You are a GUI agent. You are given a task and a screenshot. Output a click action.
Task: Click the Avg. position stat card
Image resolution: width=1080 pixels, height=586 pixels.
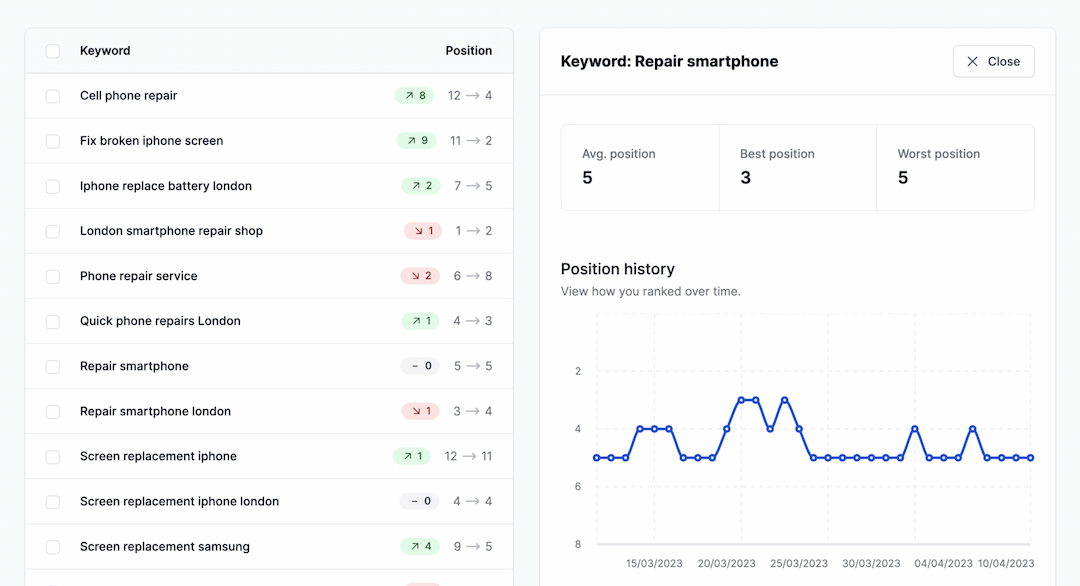tap(640, 167)
